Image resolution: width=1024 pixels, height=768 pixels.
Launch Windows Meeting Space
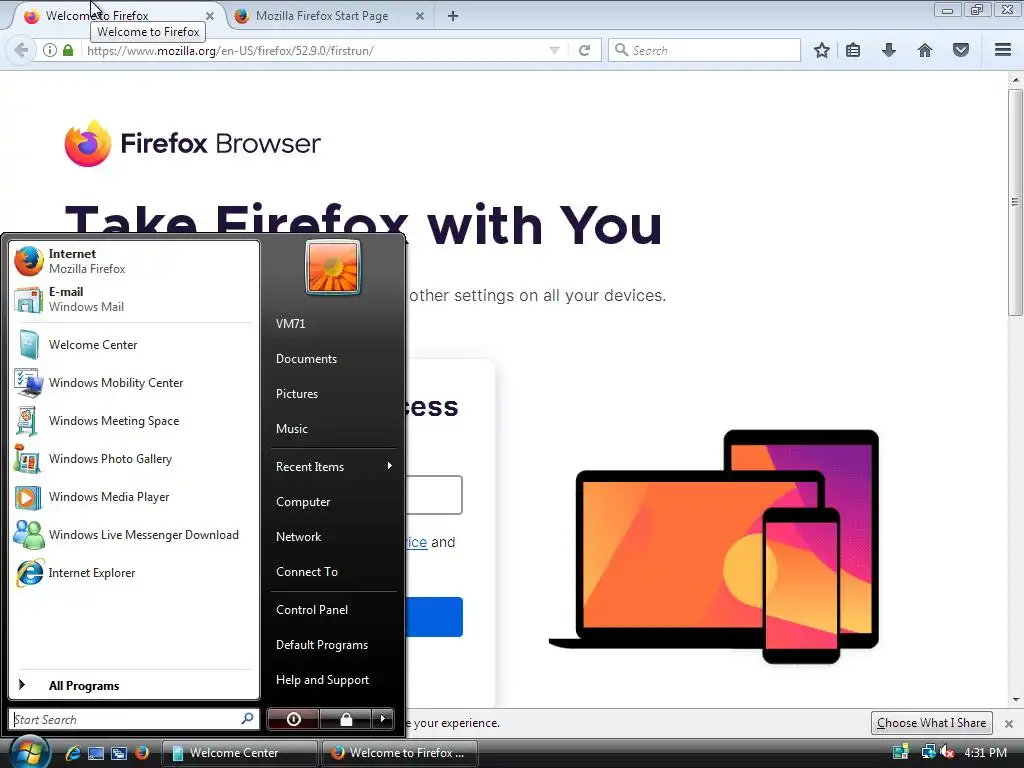coord(134,421)
